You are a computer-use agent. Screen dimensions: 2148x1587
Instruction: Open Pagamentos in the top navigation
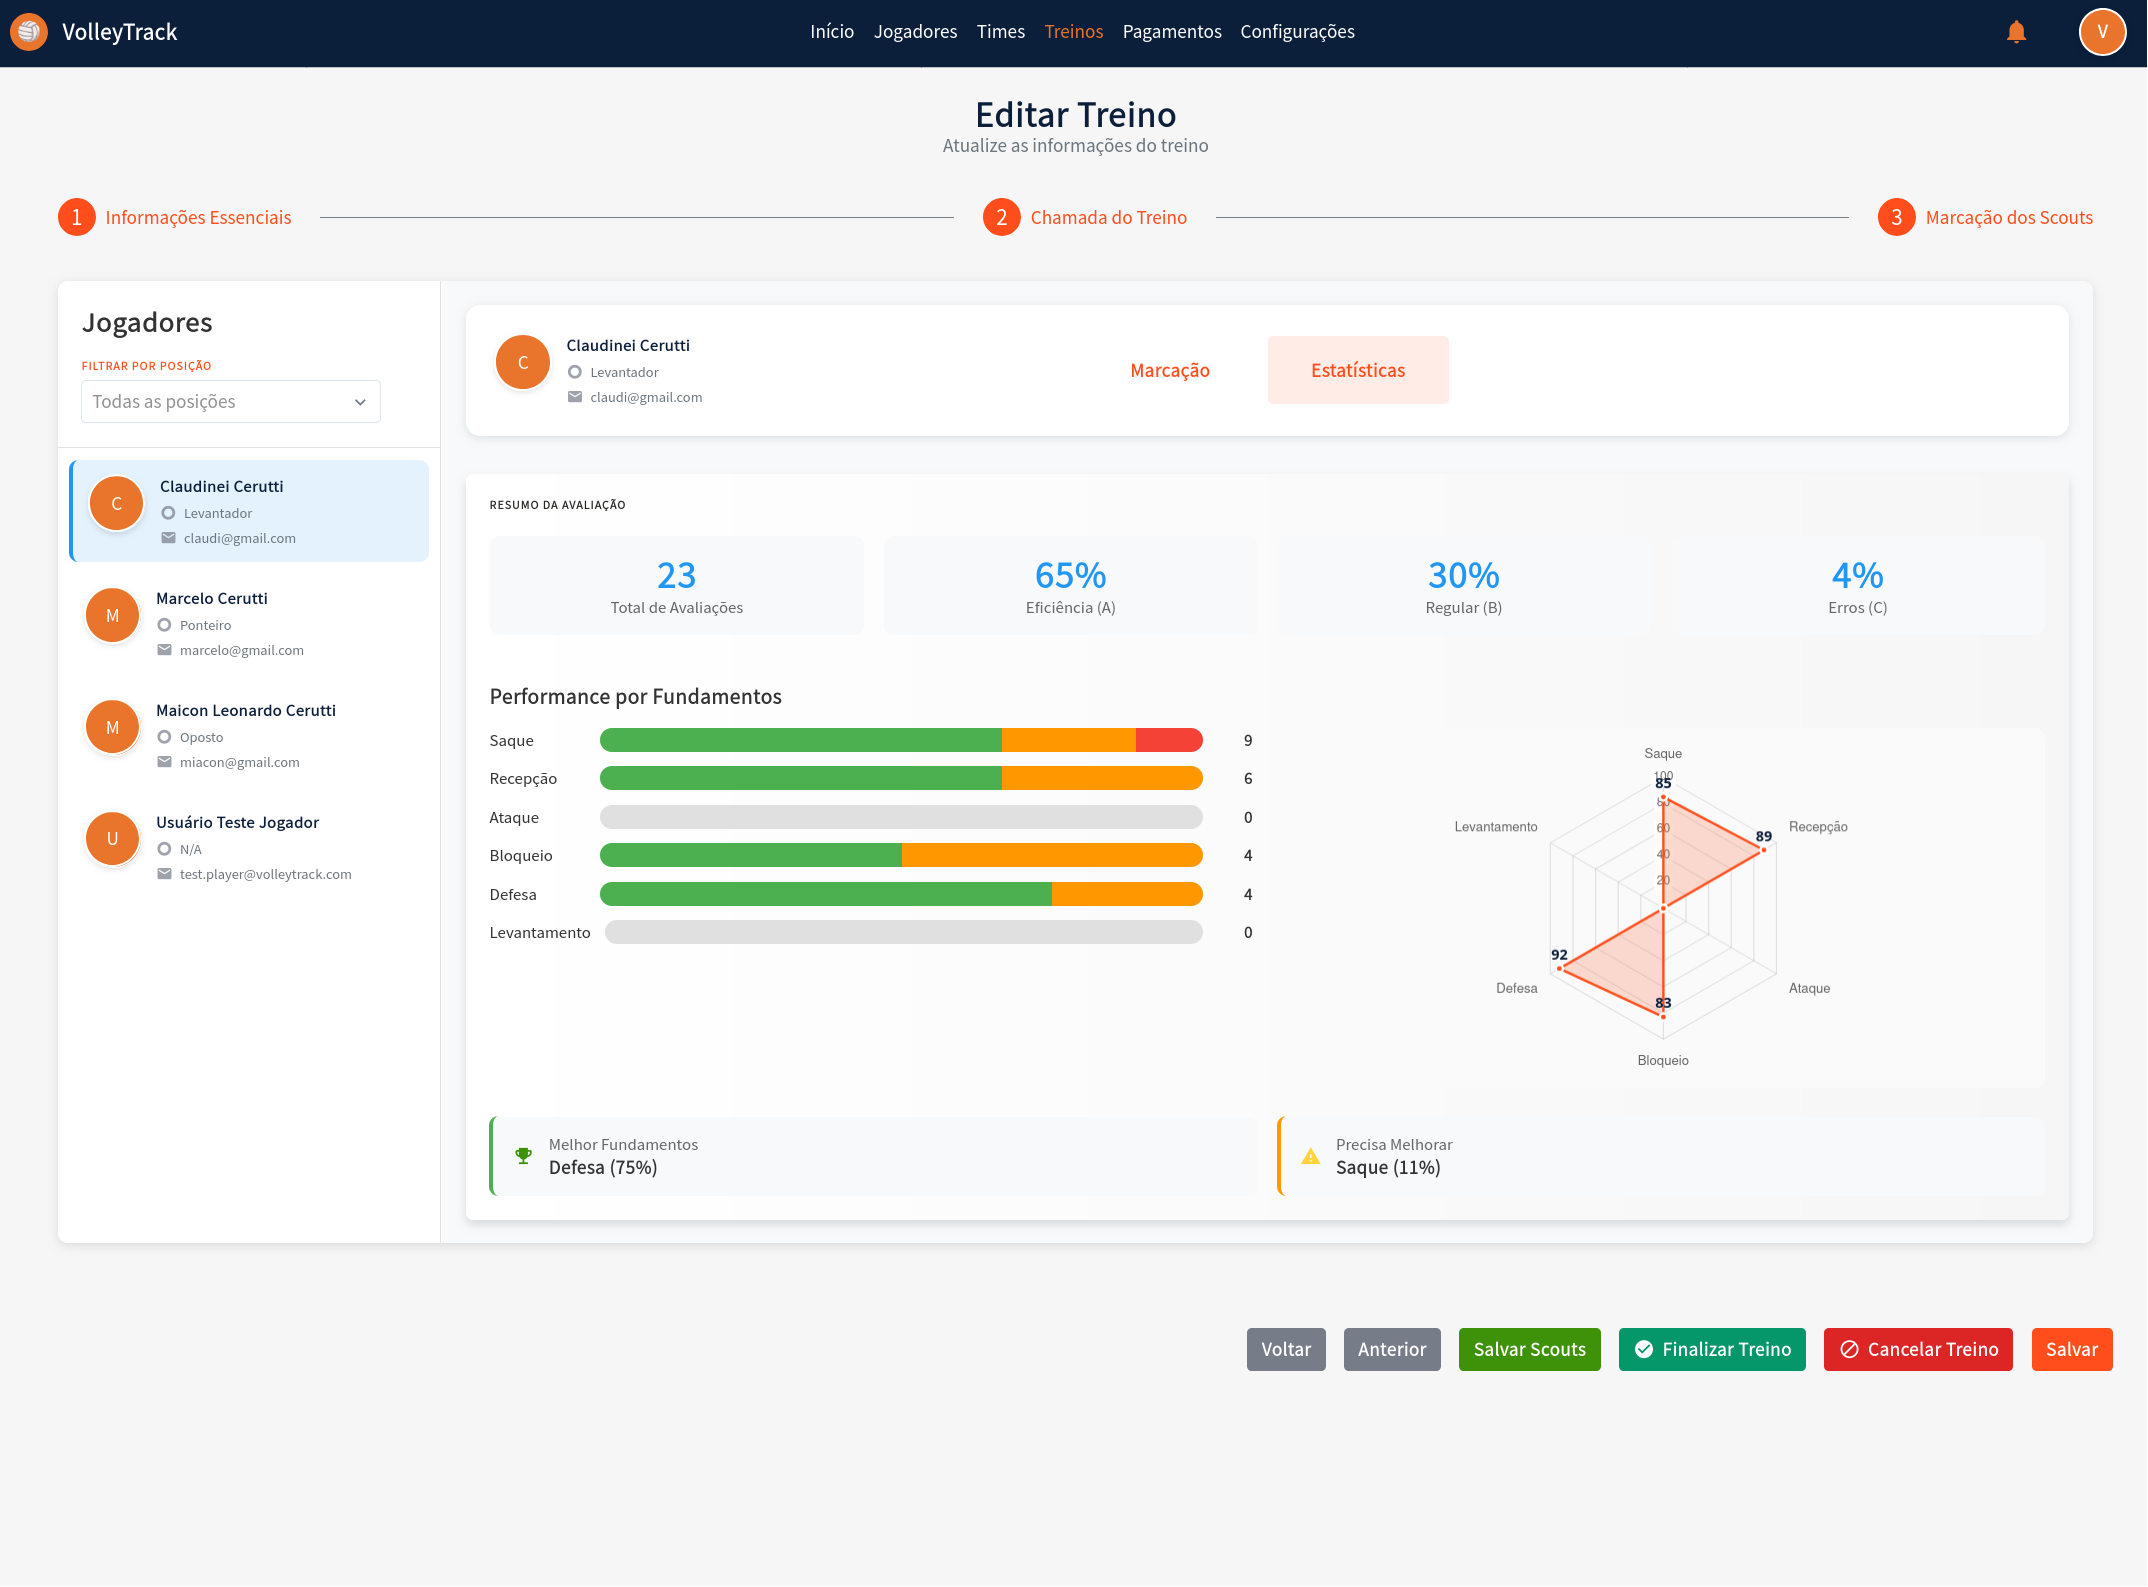coord(1171,32)
